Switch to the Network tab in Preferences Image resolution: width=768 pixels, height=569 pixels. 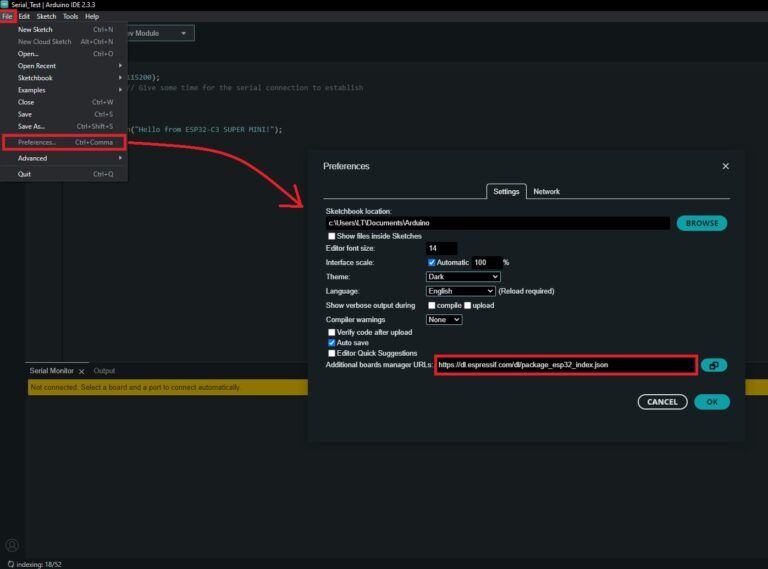pyautogui.click(x=546, y=191)
